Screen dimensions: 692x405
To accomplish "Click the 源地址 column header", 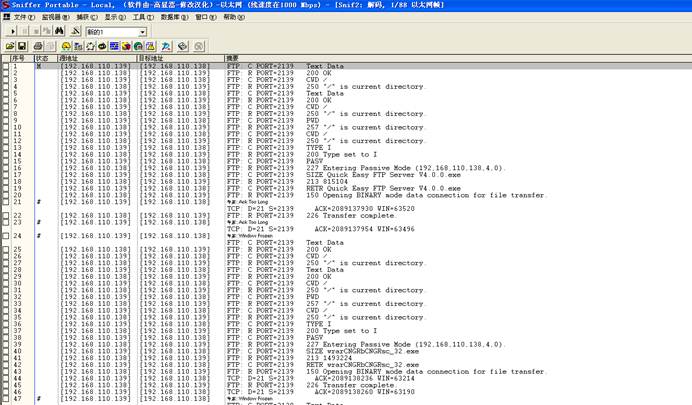I will pyautogui.click(x=97, y=58).
